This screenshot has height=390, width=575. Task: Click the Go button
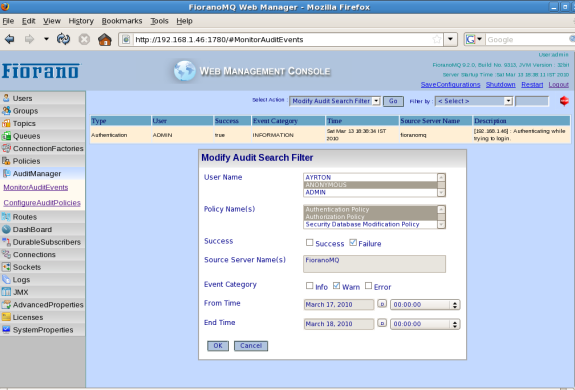coord(393,101)
